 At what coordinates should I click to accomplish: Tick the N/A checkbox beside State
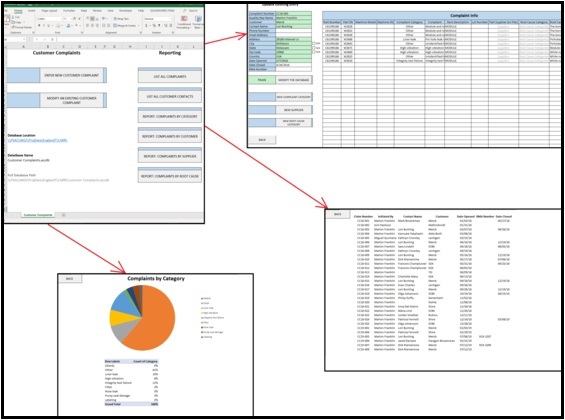[x=313, y=48]
